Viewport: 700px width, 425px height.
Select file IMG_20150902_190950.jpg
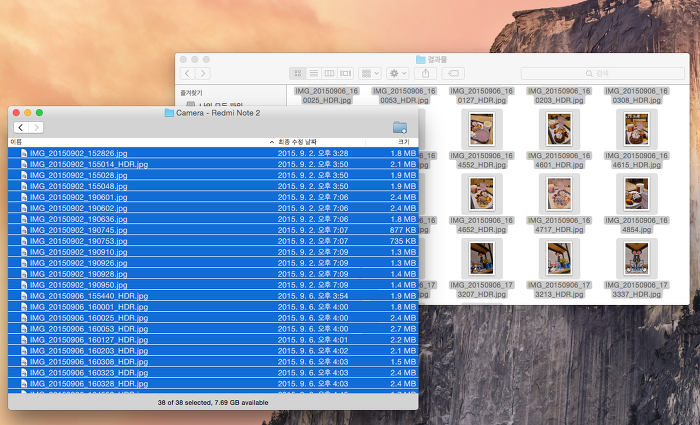tap(213, 285)
